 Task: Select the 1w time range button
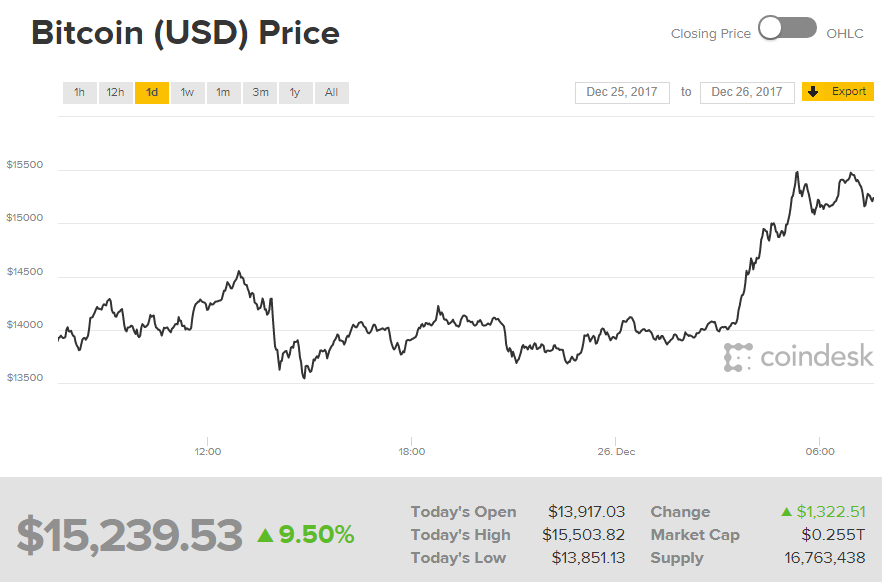(187, 92)
